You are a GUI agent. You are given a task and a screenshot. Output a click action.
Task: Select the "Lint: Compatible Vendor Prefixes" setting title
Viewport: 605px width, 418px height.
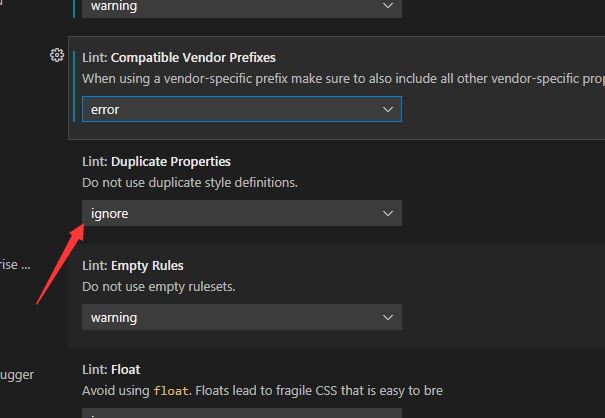[179, 57]
